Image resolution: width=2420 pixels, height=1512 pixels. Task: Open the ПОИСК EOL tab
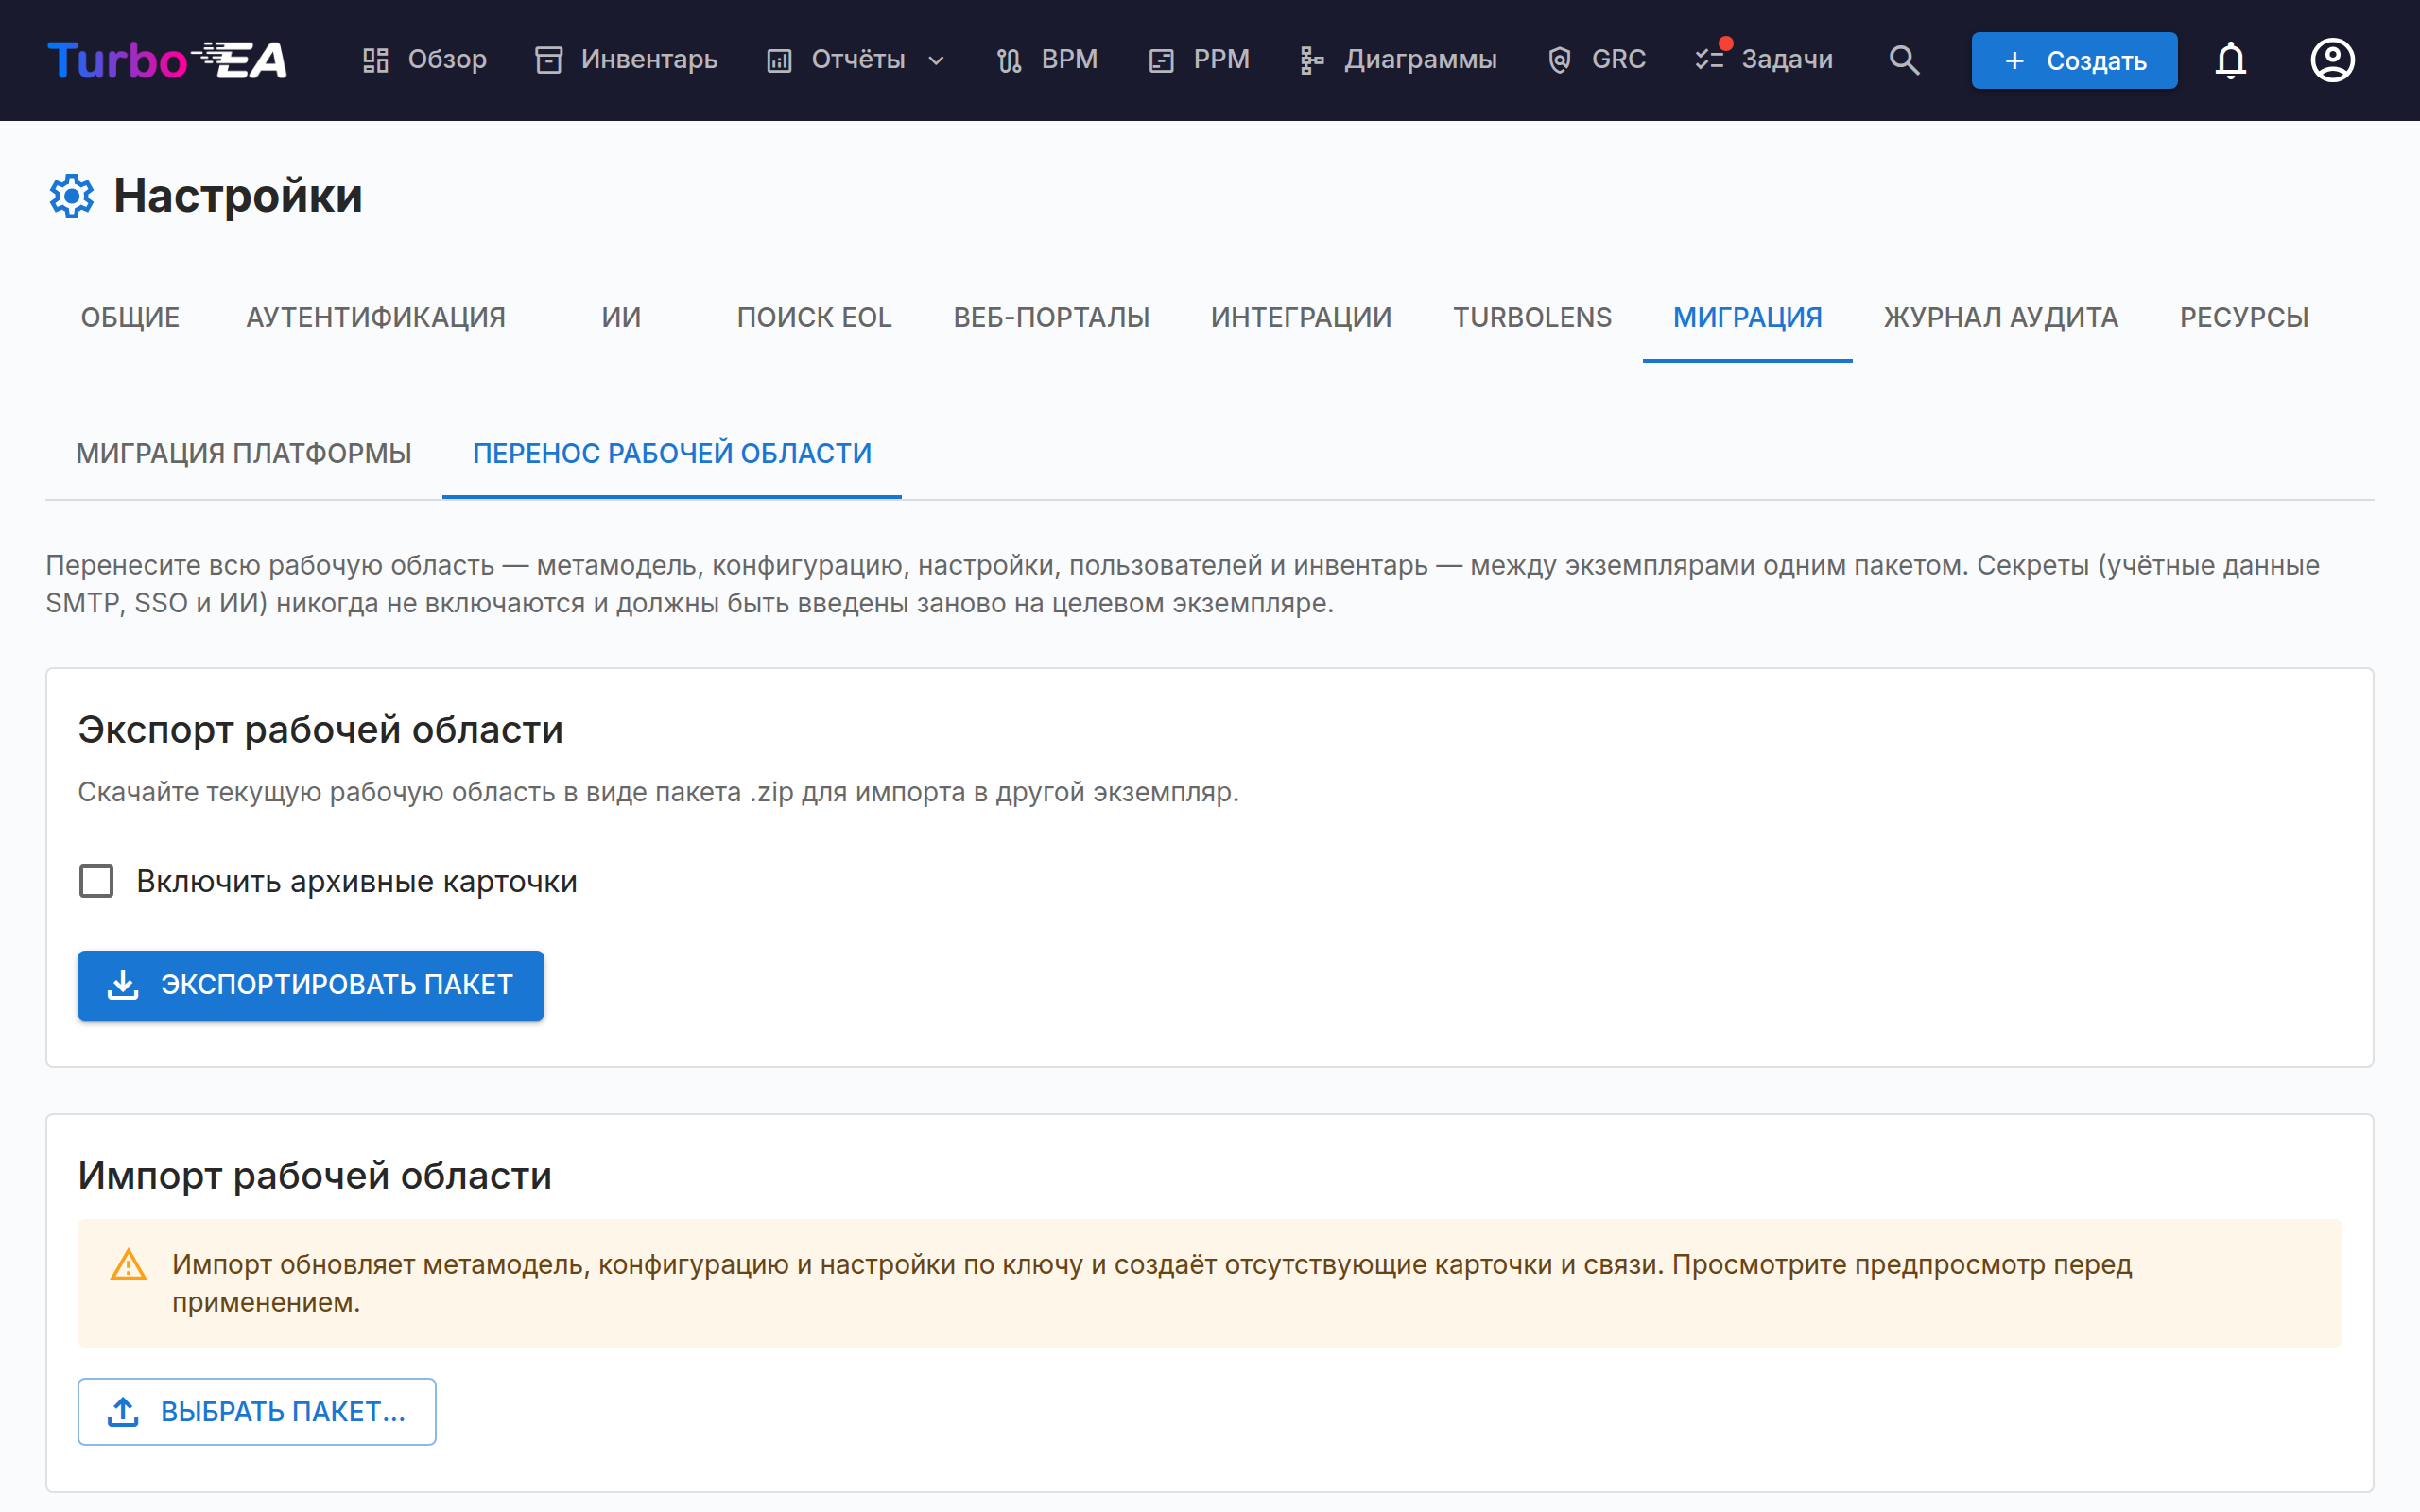coord(814,318)
